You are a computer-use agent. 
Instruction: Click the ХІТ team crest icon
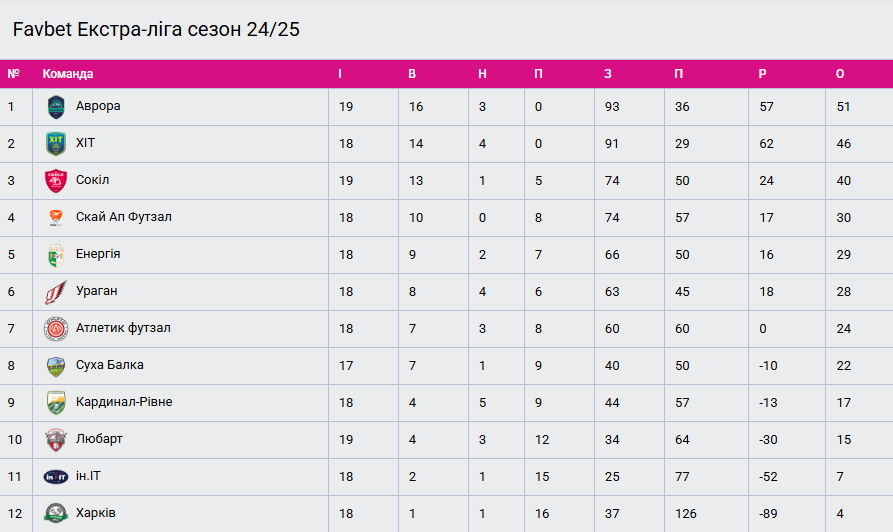pos(56,144)
